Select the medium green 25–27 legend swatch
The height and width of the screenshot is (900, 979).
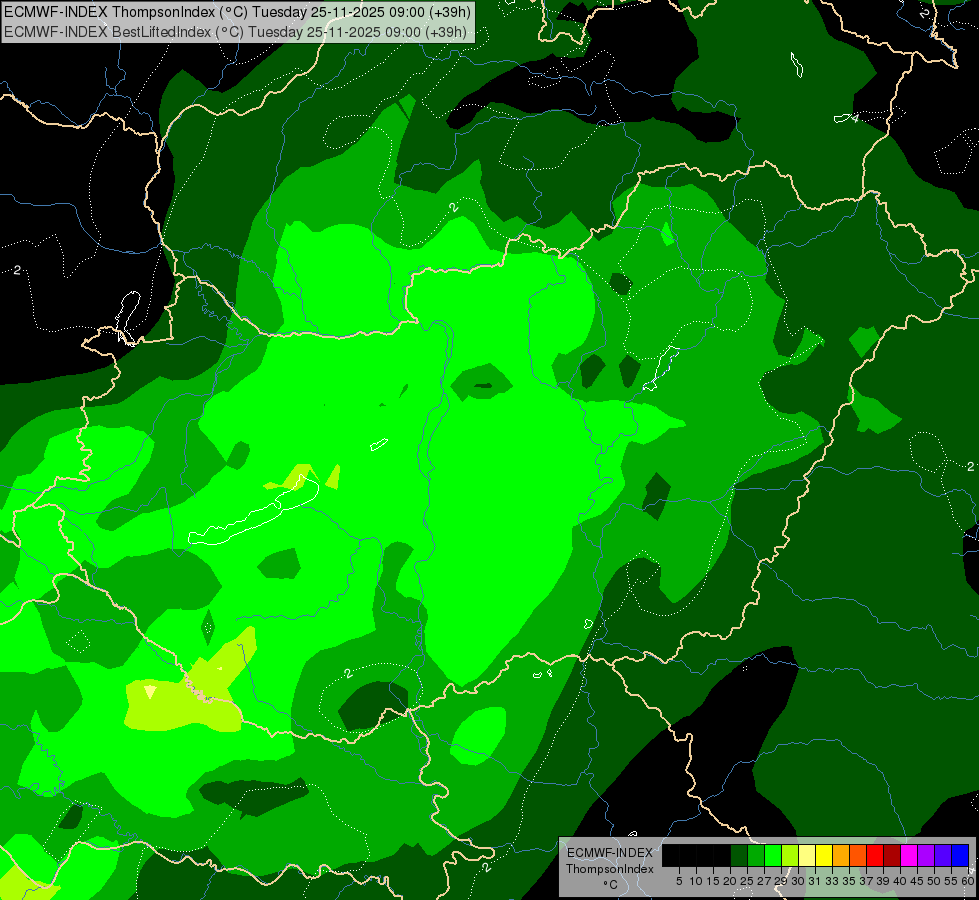[756, 855]
